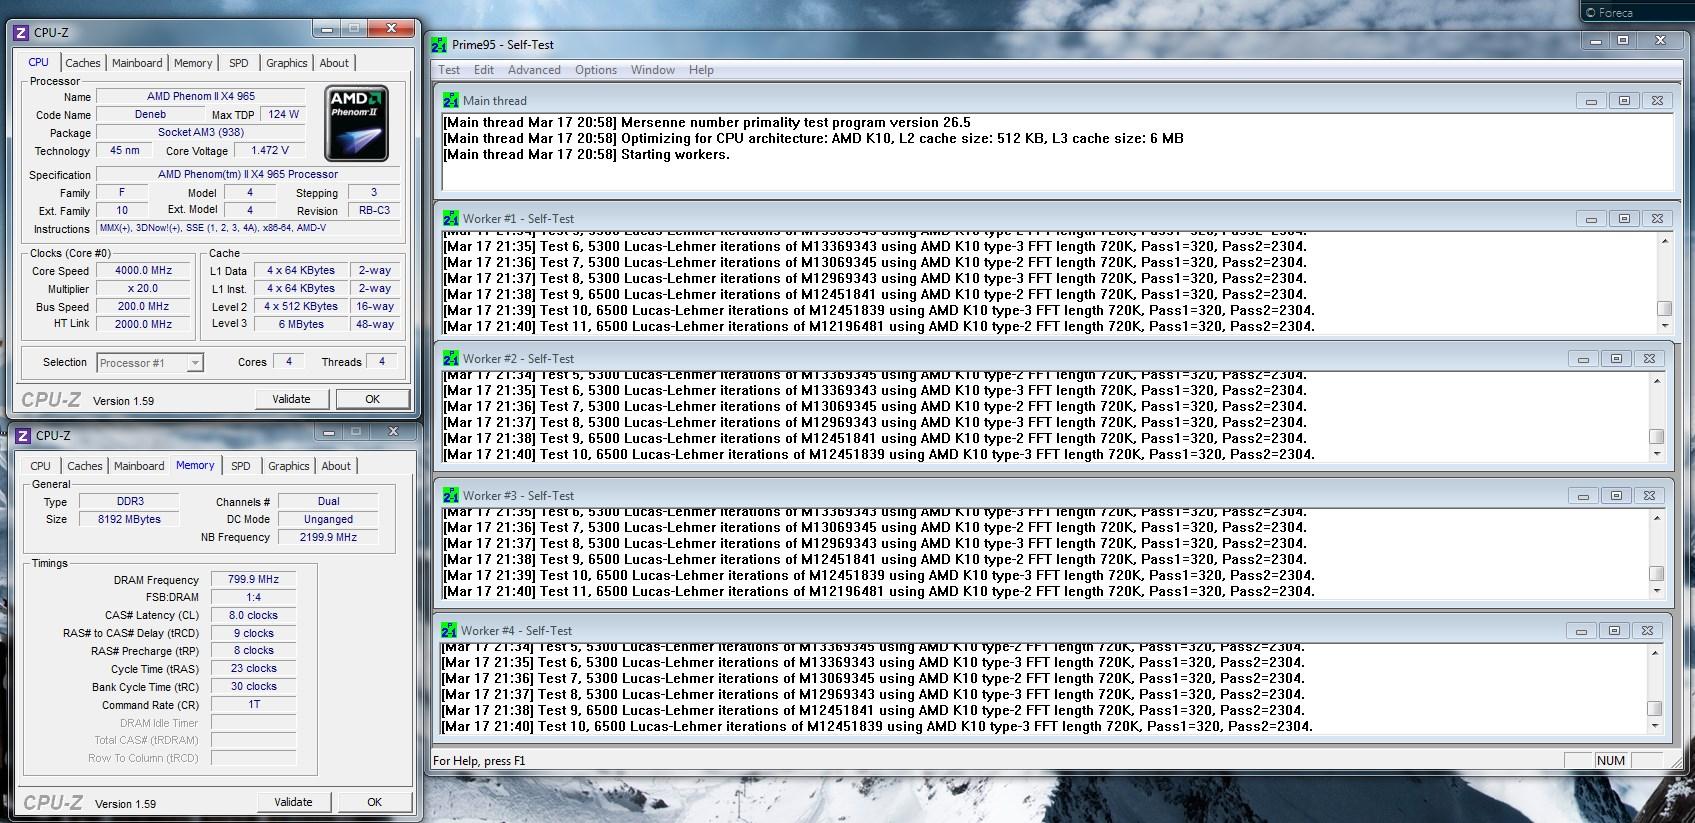
Task: Click the AMD Phenom II processor logo
Action: click(357, 124)
